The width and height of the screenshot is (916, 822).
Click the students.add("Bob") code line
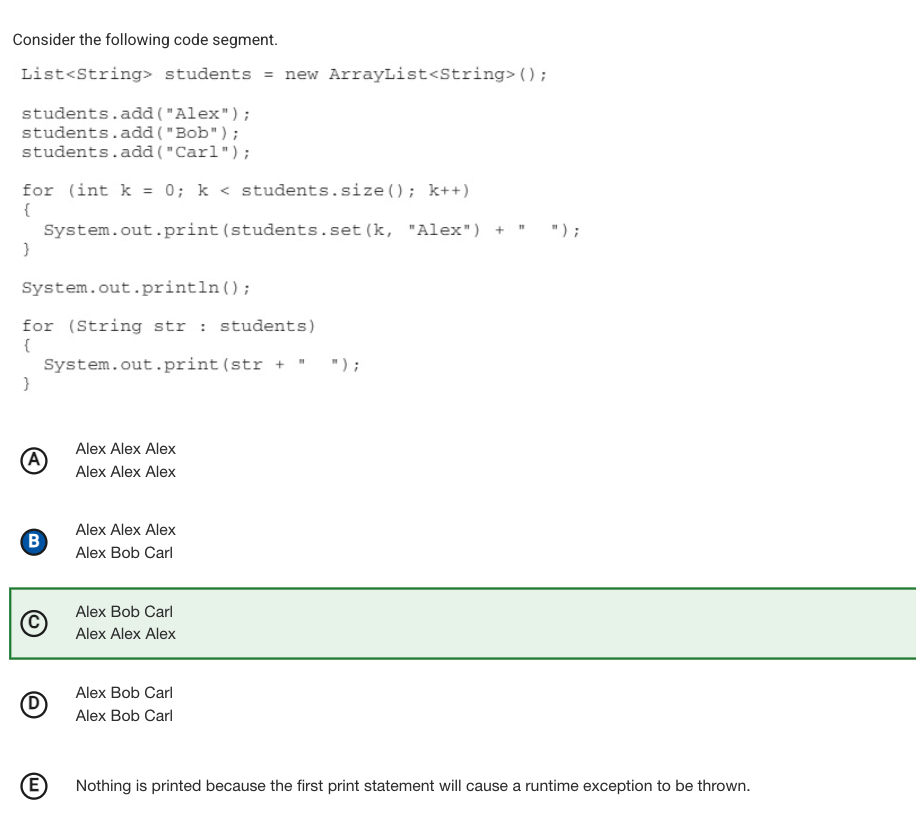pos(131,133)
